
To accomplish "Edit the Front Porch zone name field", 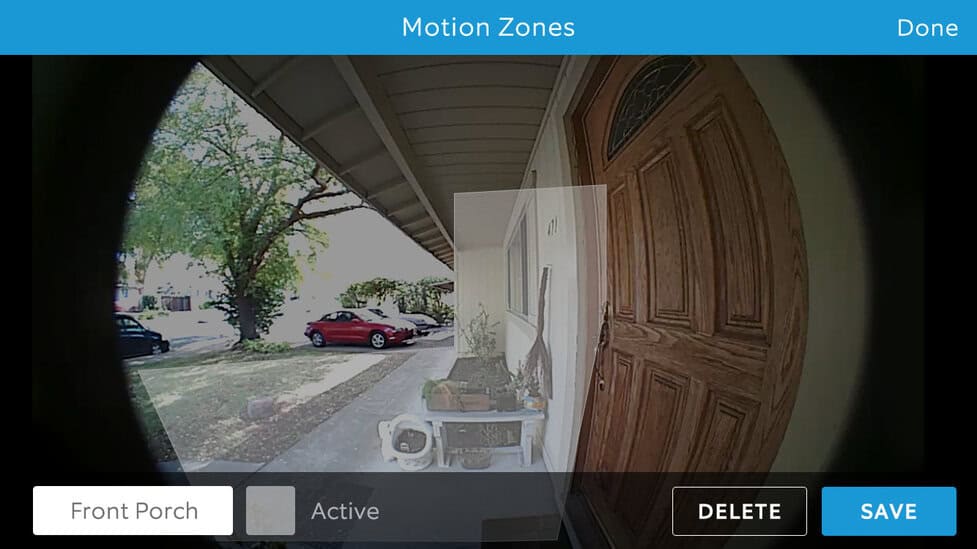I will point(133,510).
